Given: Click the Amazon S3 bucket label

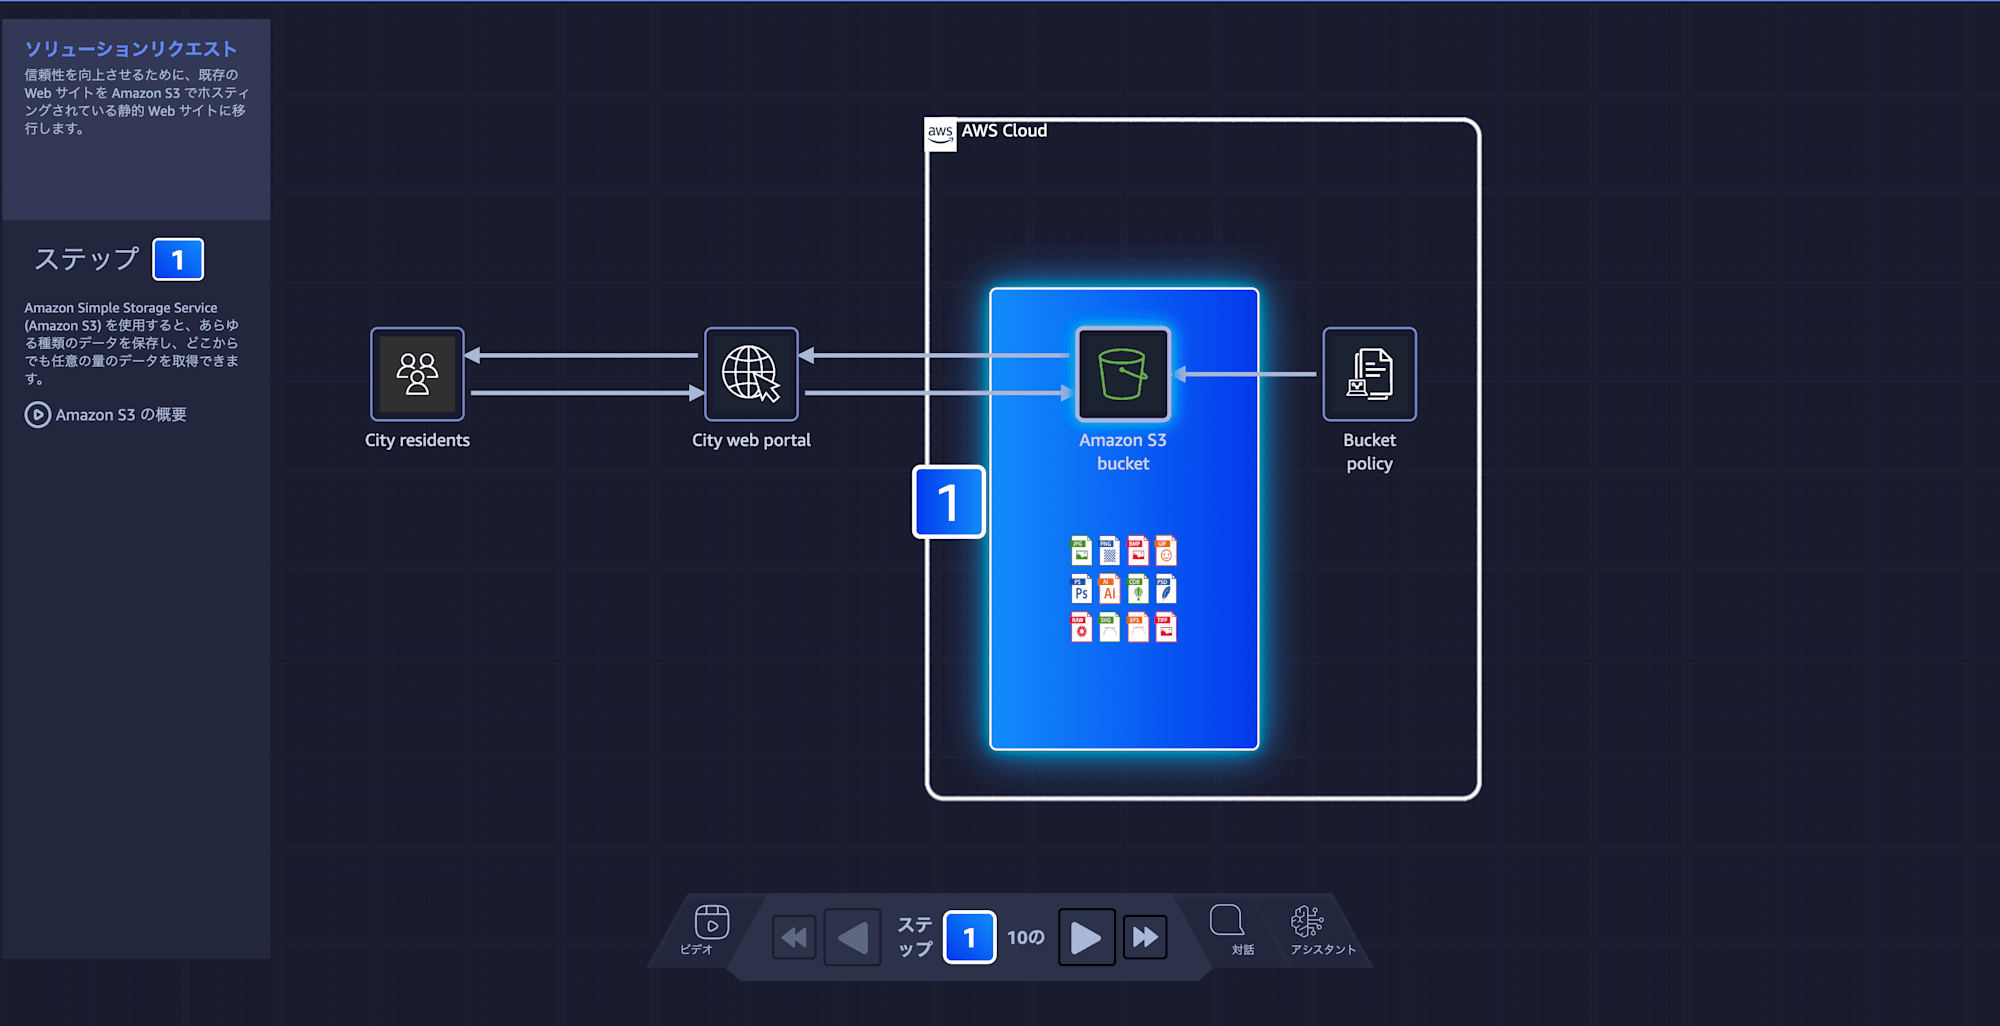Looking at the screenshot, I should pos(1123,452).
